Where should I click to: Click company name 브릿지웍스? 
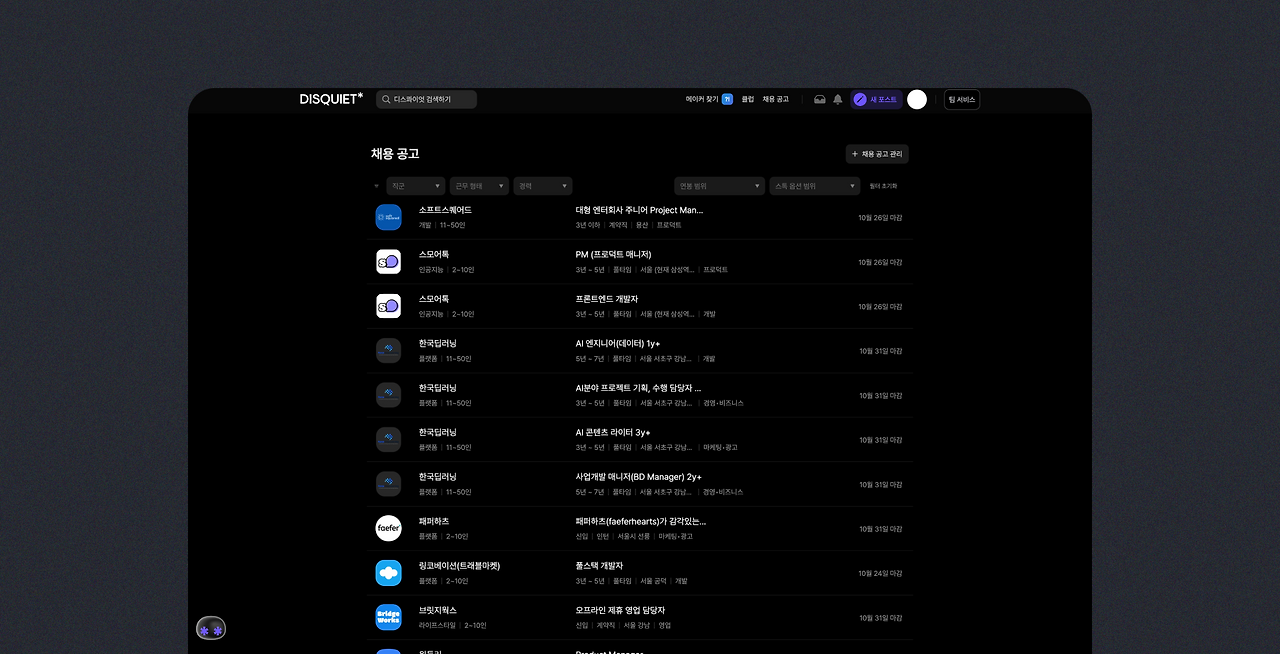438,610
